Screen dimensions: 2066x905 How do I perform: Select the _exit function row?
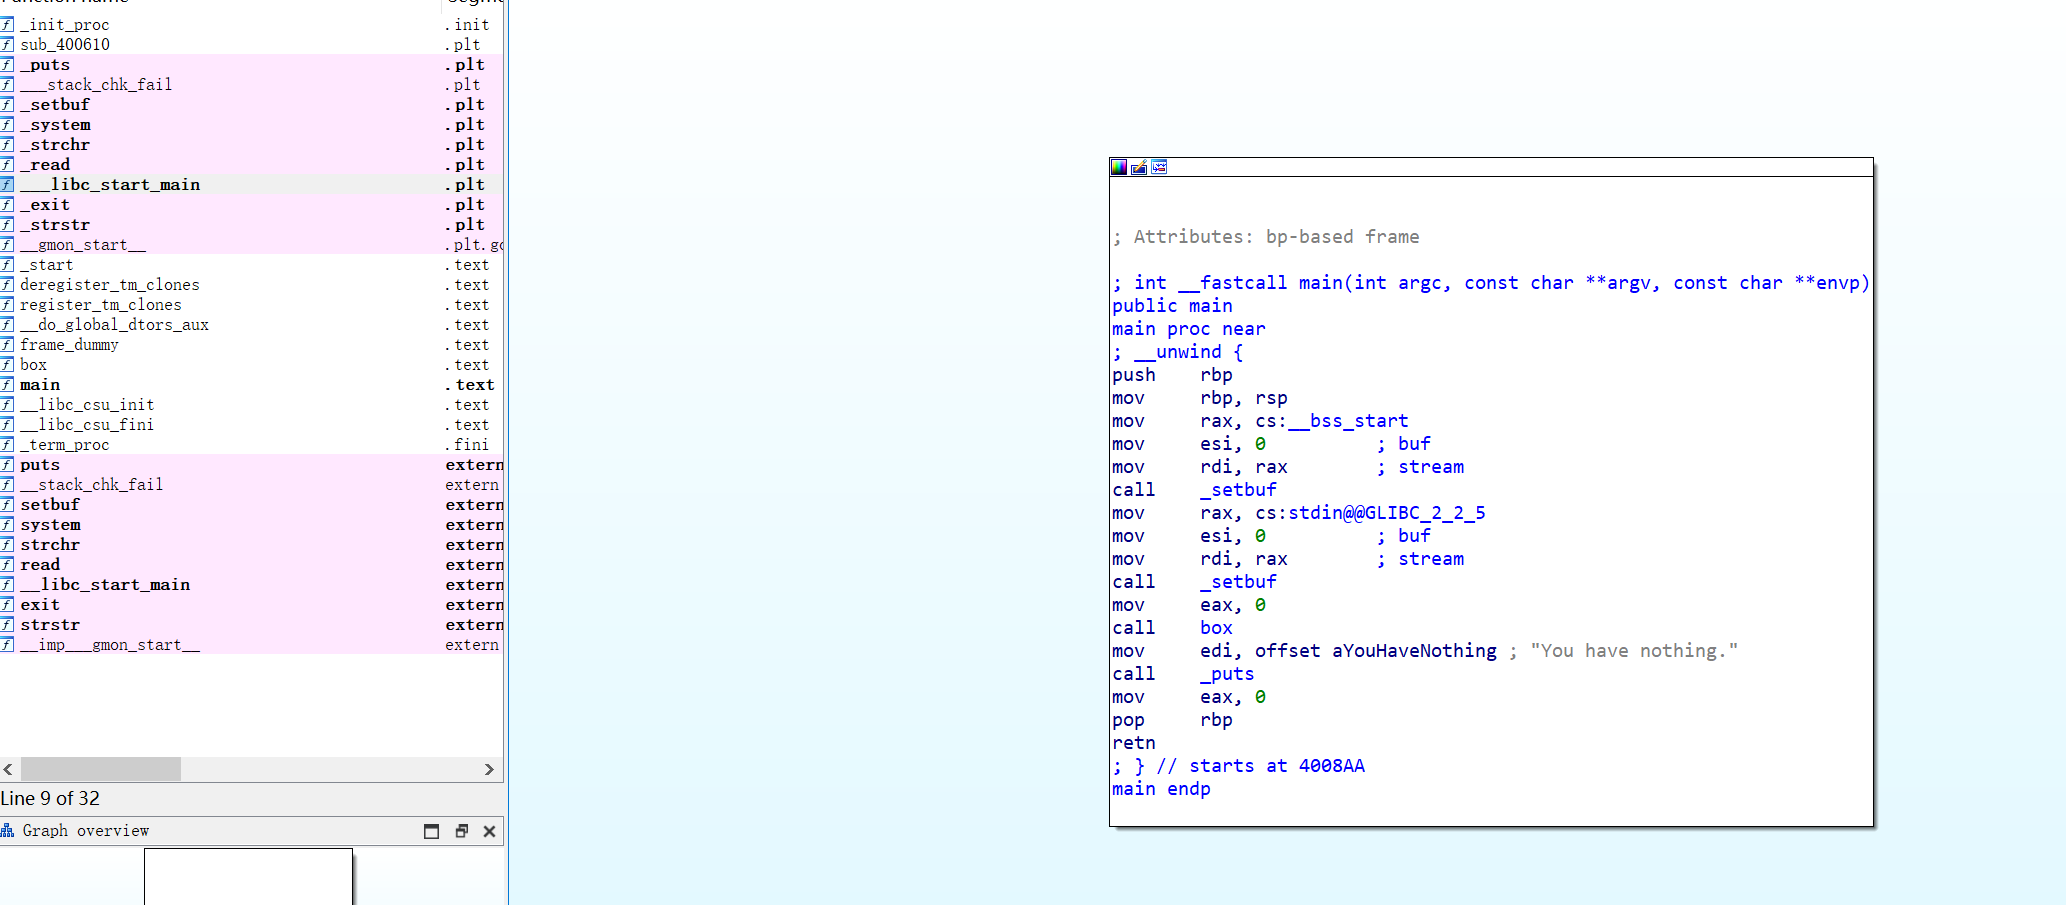click(252, 205)
